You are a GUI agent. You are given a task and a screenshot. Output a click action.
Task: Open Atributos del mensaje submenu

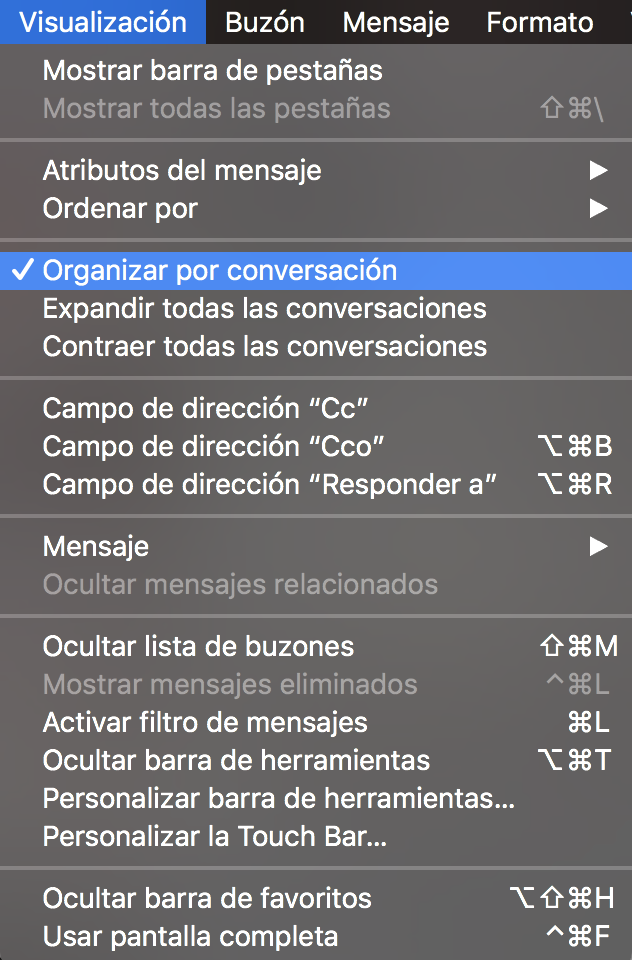pos(182,171)
